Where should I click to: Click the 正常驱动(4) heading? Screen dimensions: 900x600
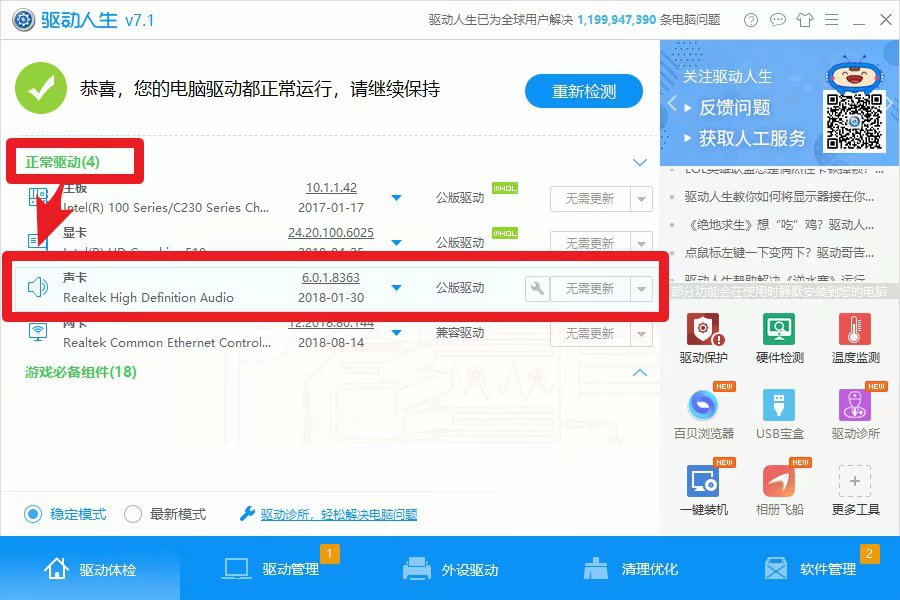tap(63, 162)
